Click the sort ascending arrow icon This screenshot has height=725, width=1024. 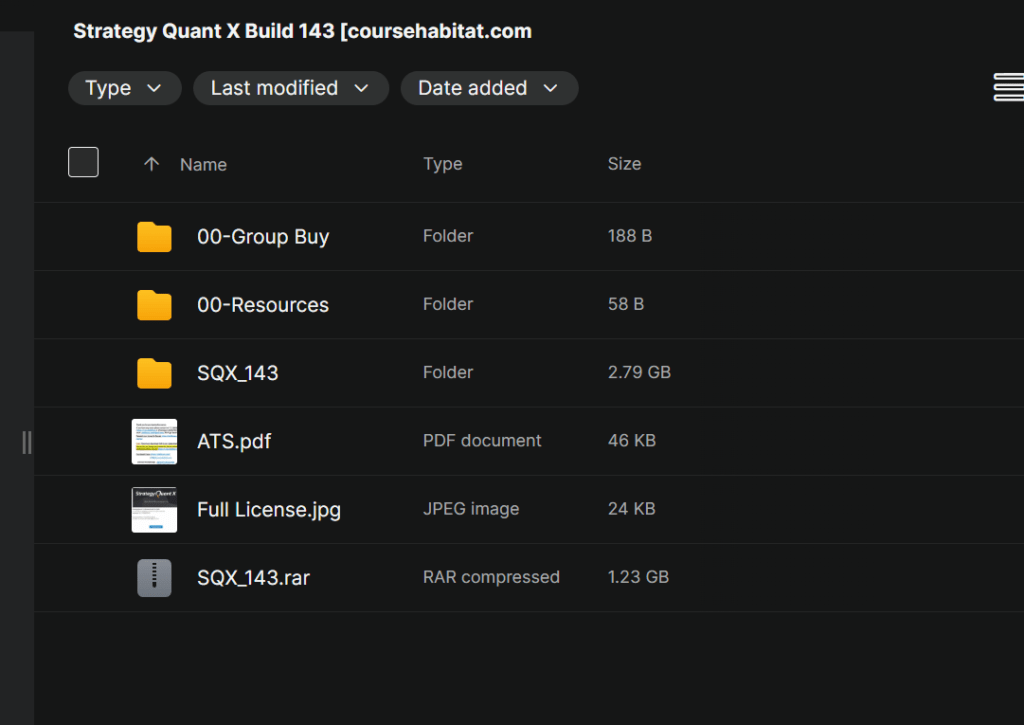[152, 164]
